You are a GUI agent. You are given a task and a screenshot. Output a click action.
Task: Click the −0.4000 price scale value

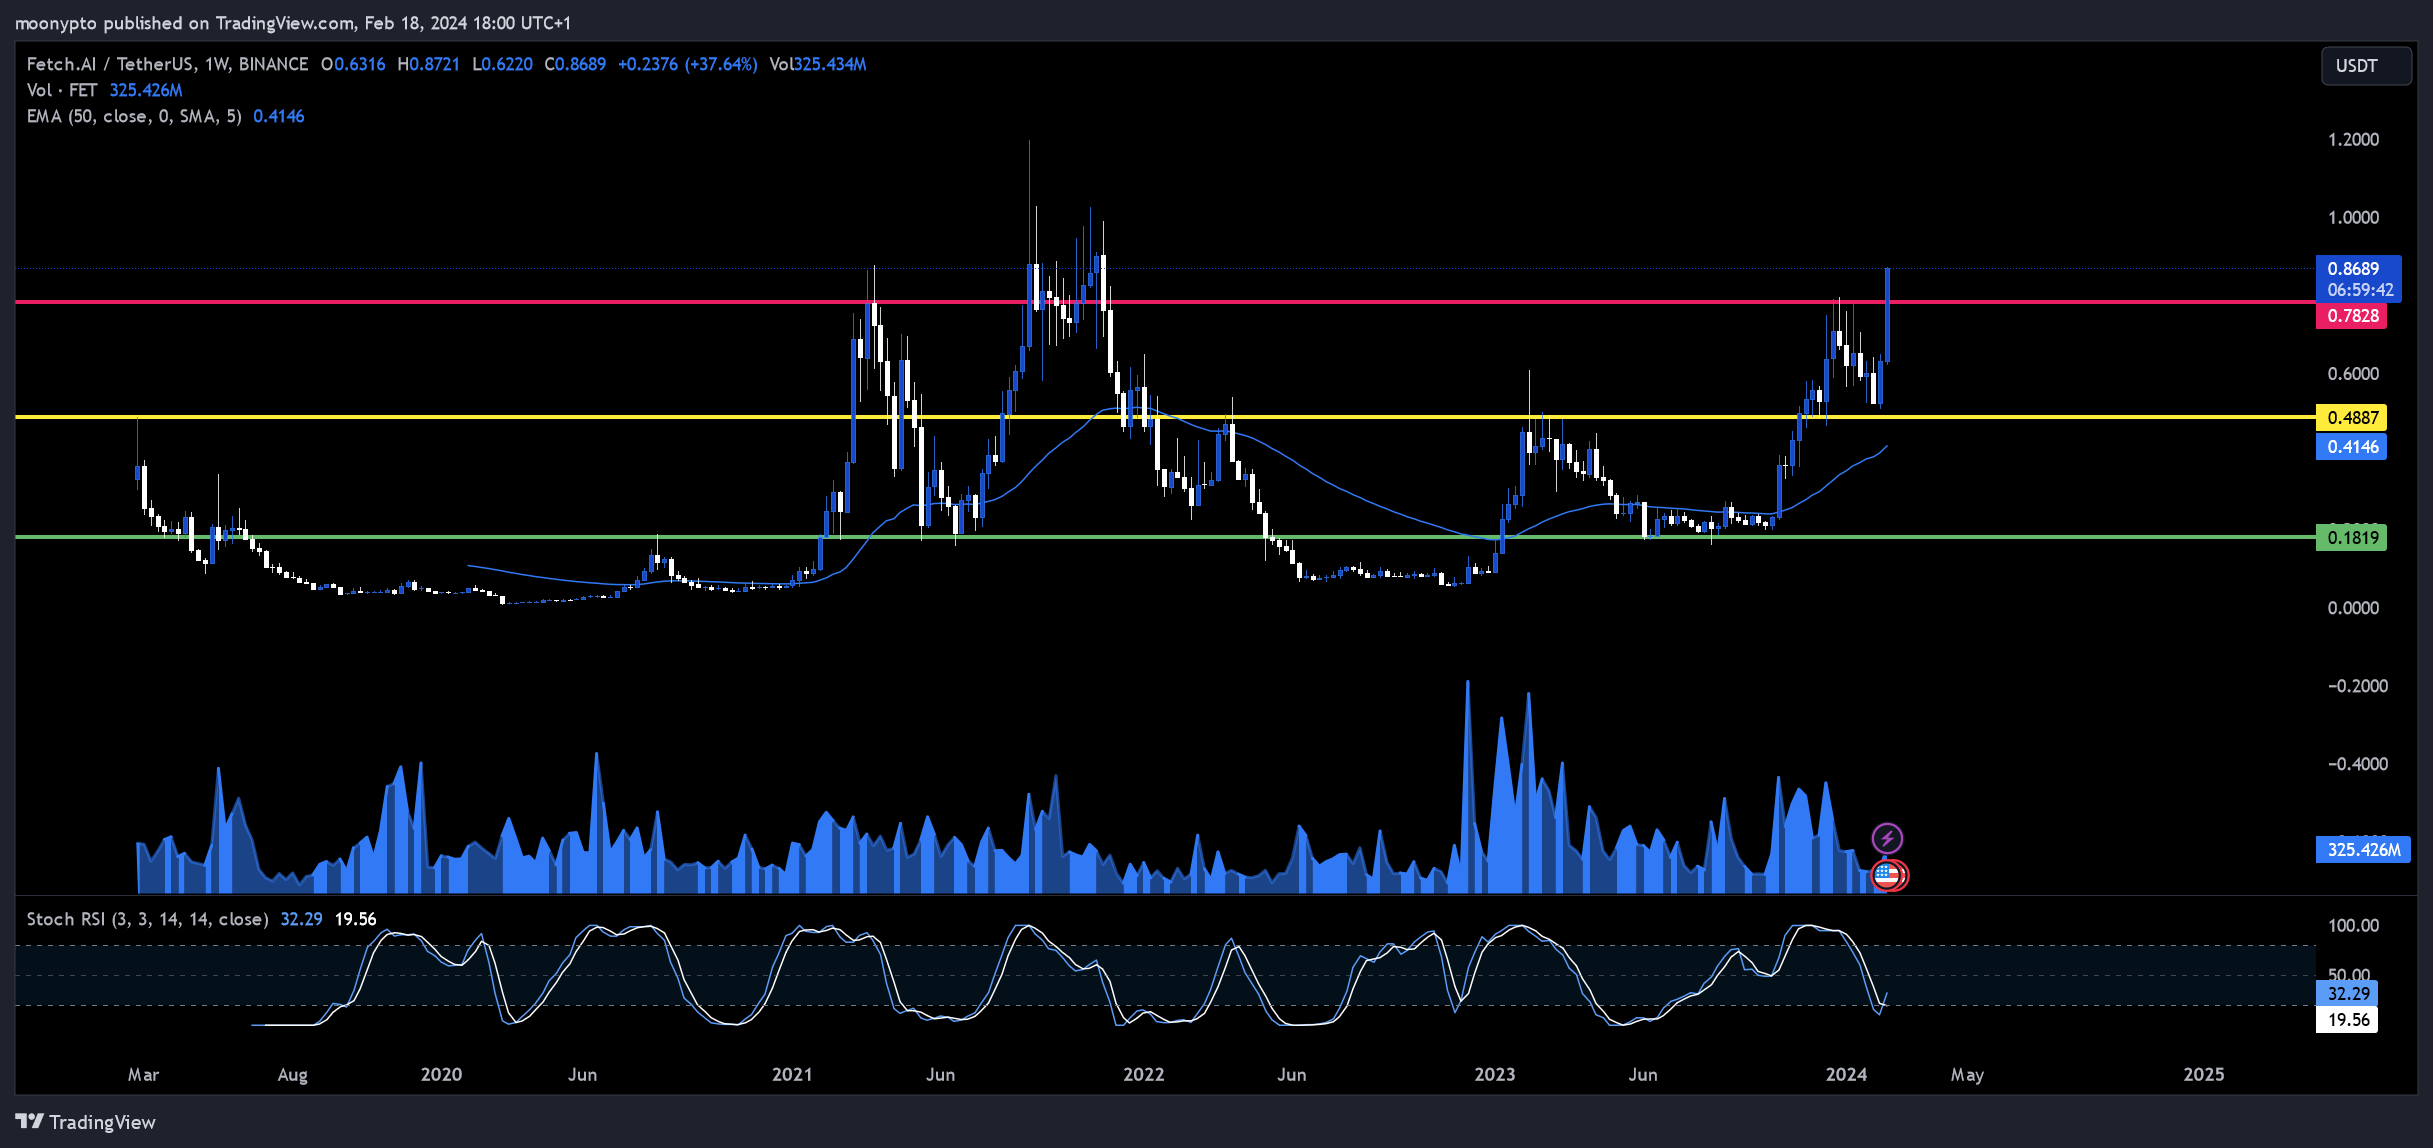point(2357,764)
